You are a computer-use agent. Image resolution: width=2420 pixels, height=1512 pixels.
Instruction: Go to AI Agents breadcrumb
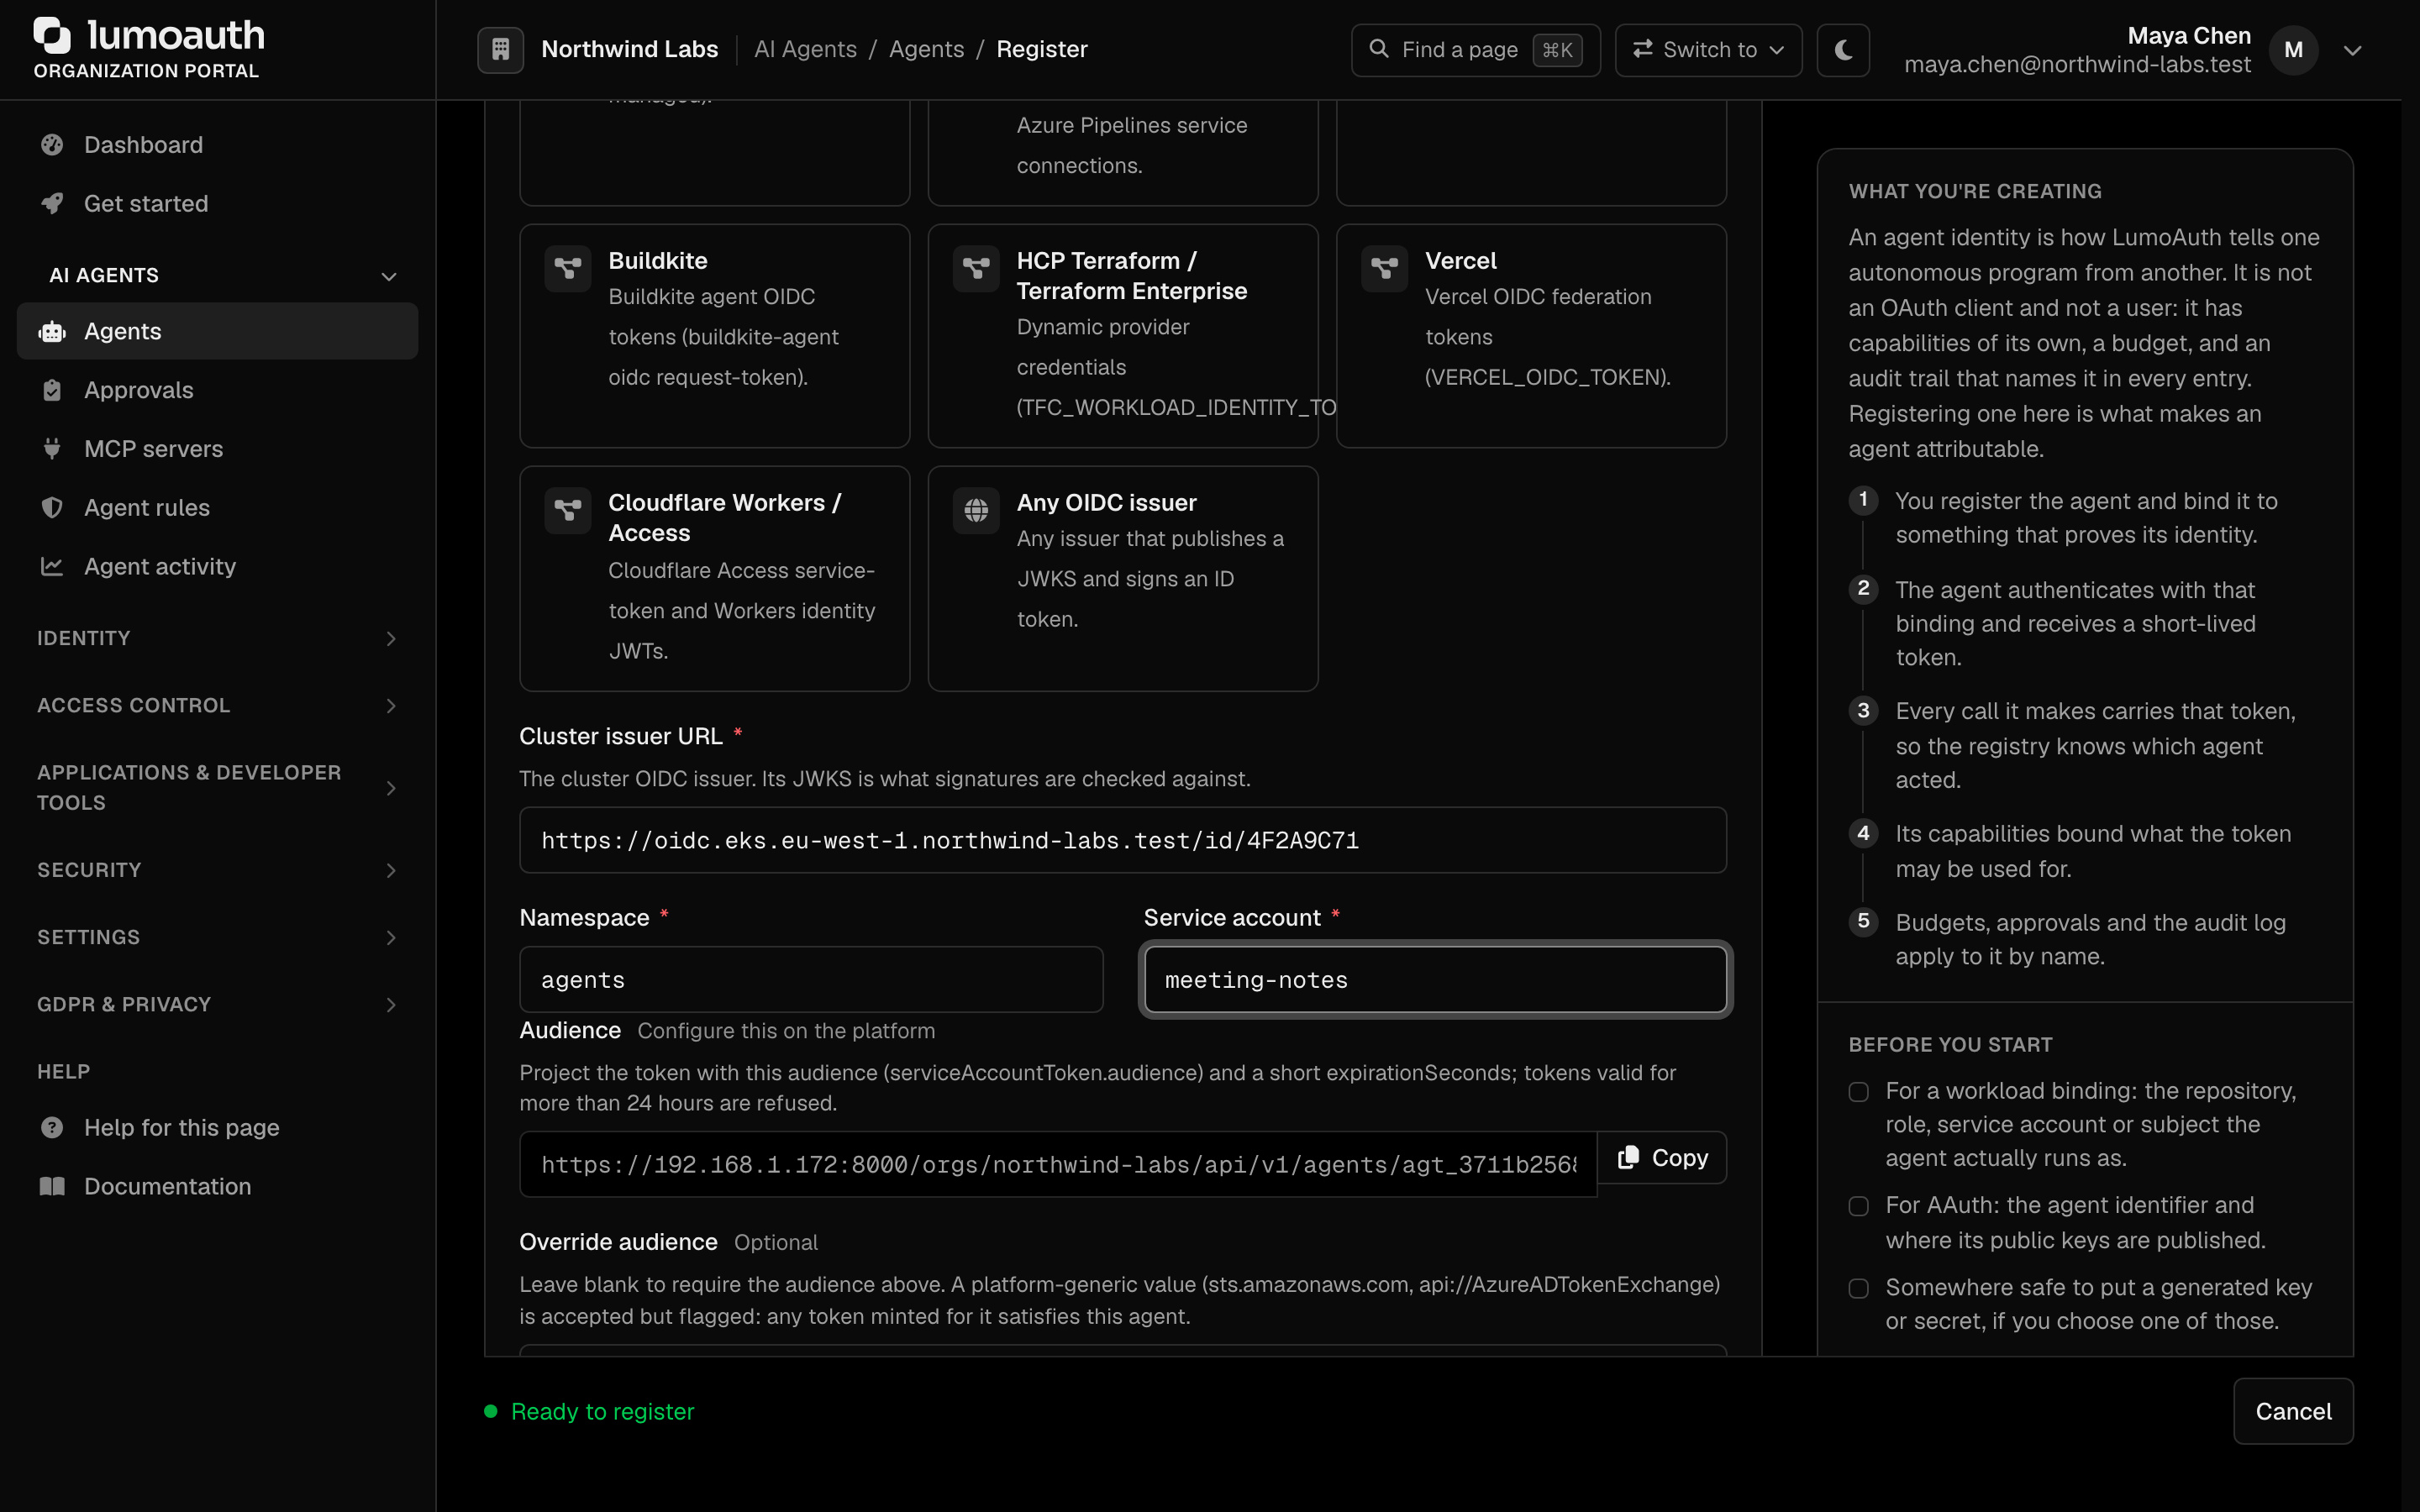tap(805, 49)
